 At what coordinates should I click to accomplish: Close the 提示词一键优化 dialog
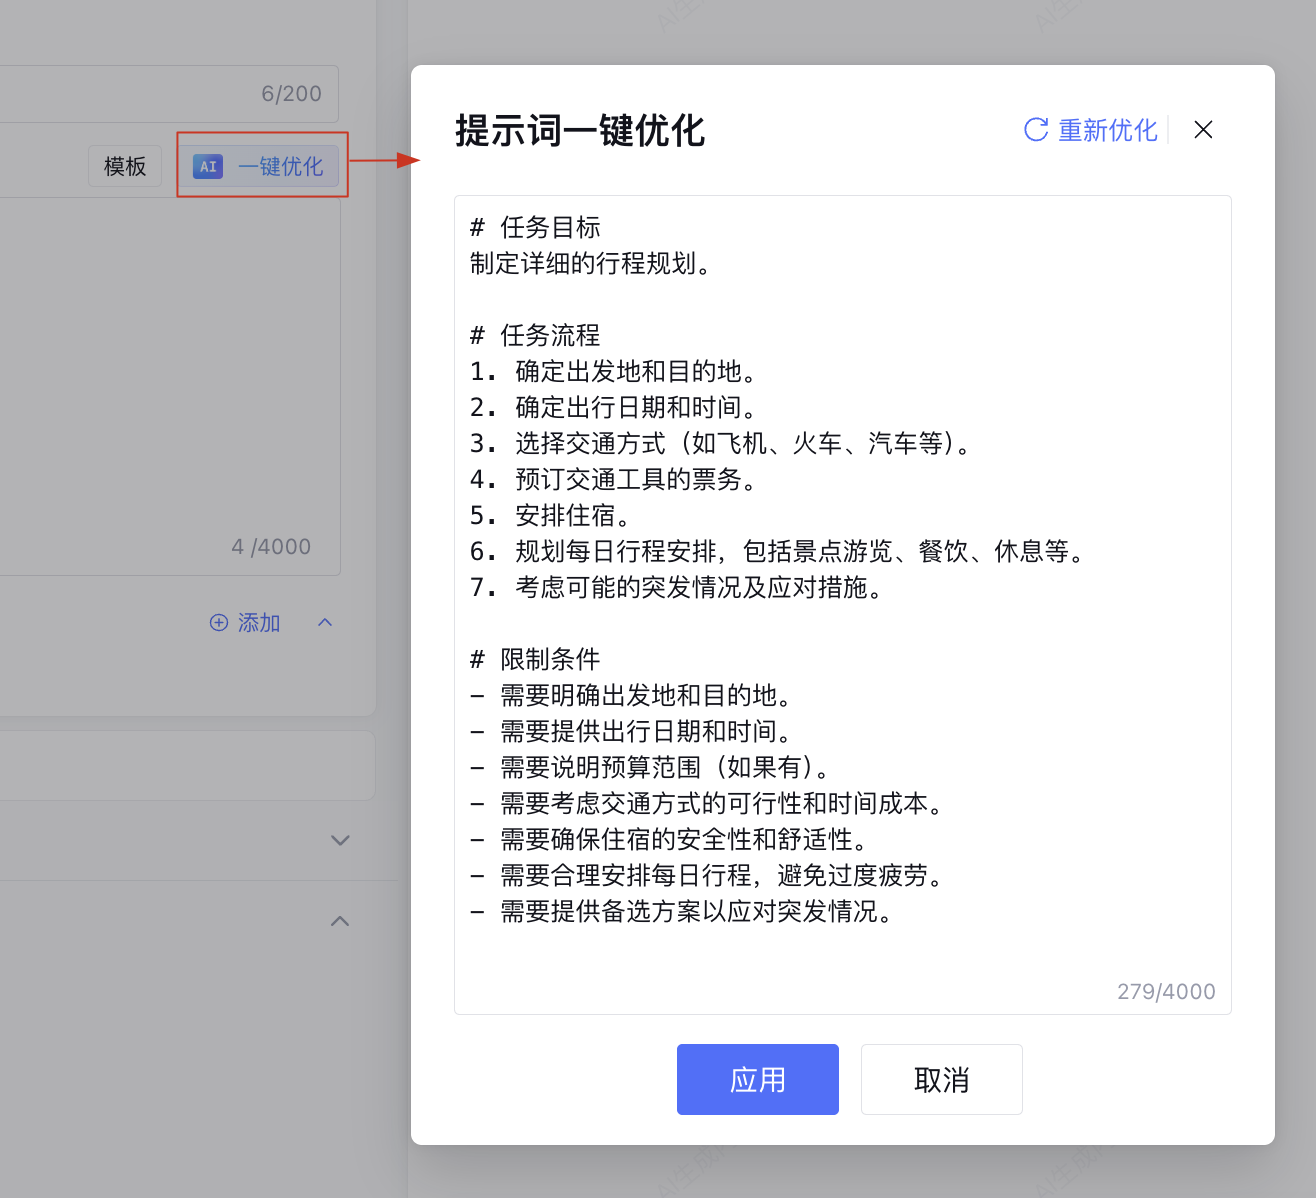1203,130
